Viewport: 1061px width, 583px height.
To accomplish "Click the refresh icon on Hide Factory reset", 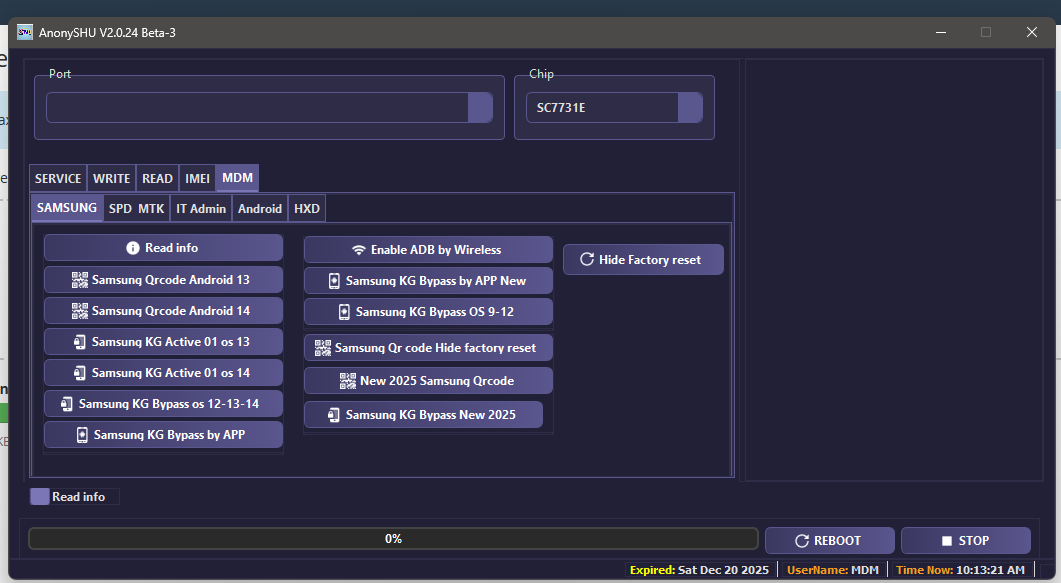I will tap(587, 260).
